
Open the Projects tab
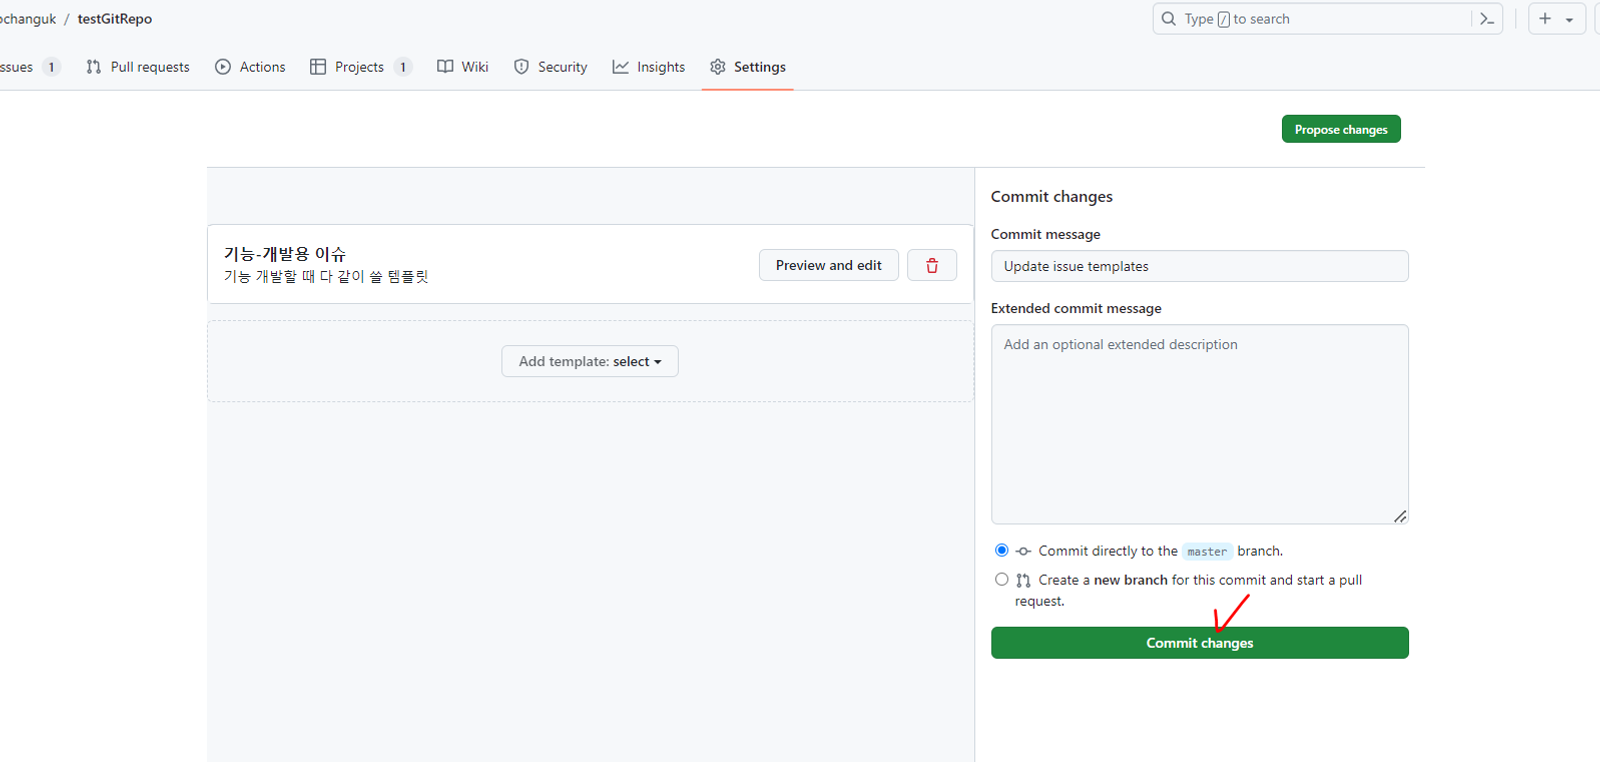[360, 67]
